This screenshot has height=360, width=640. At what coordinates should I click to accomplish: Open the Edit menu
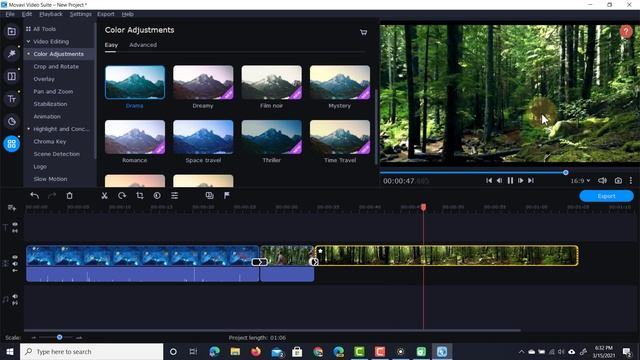pyautogui.click(x=27, y=14)
